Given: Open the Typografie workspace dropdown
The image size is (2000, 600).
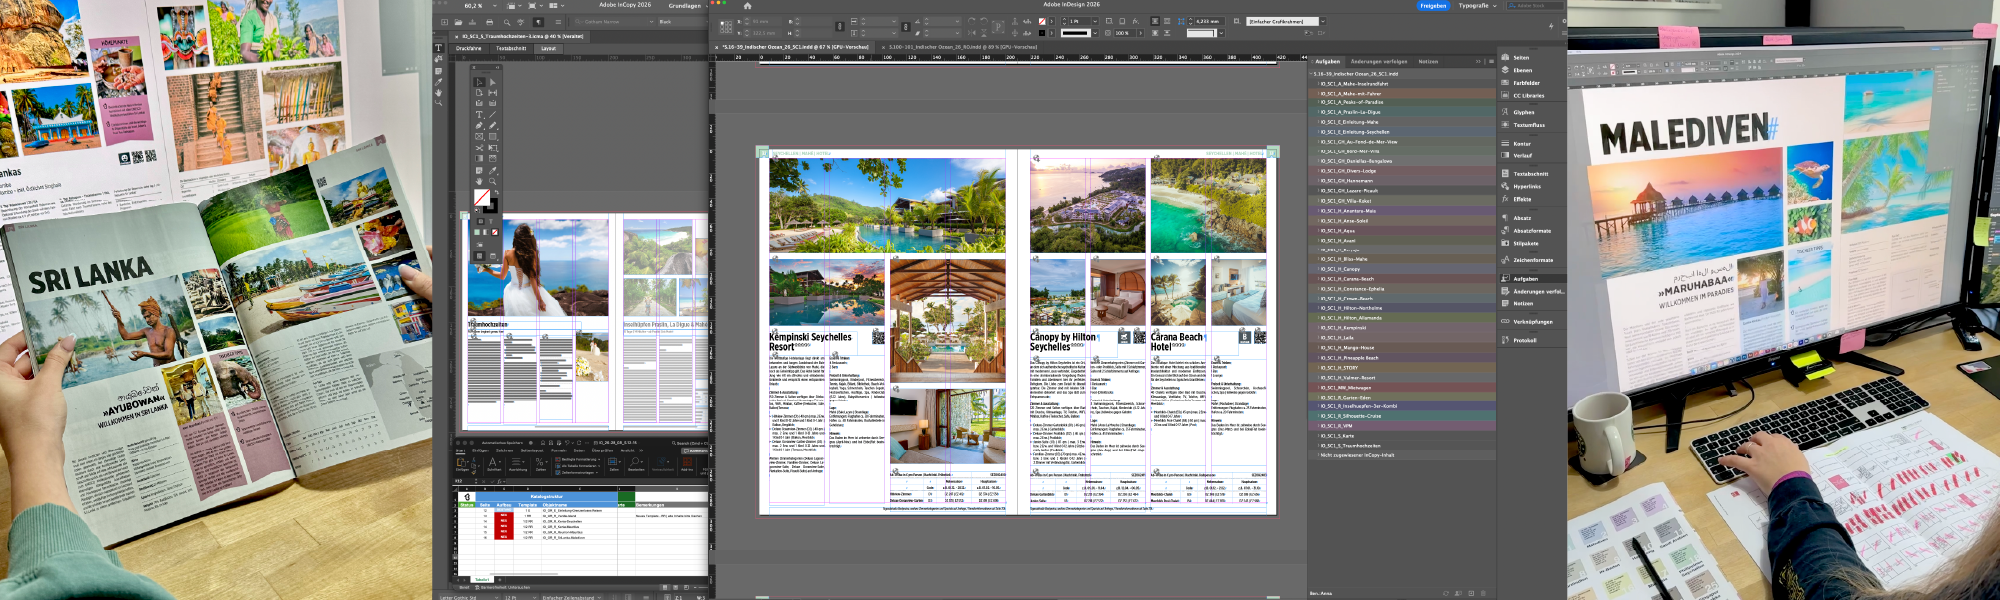Looking at the screenshot, I should pos(1478,6).
